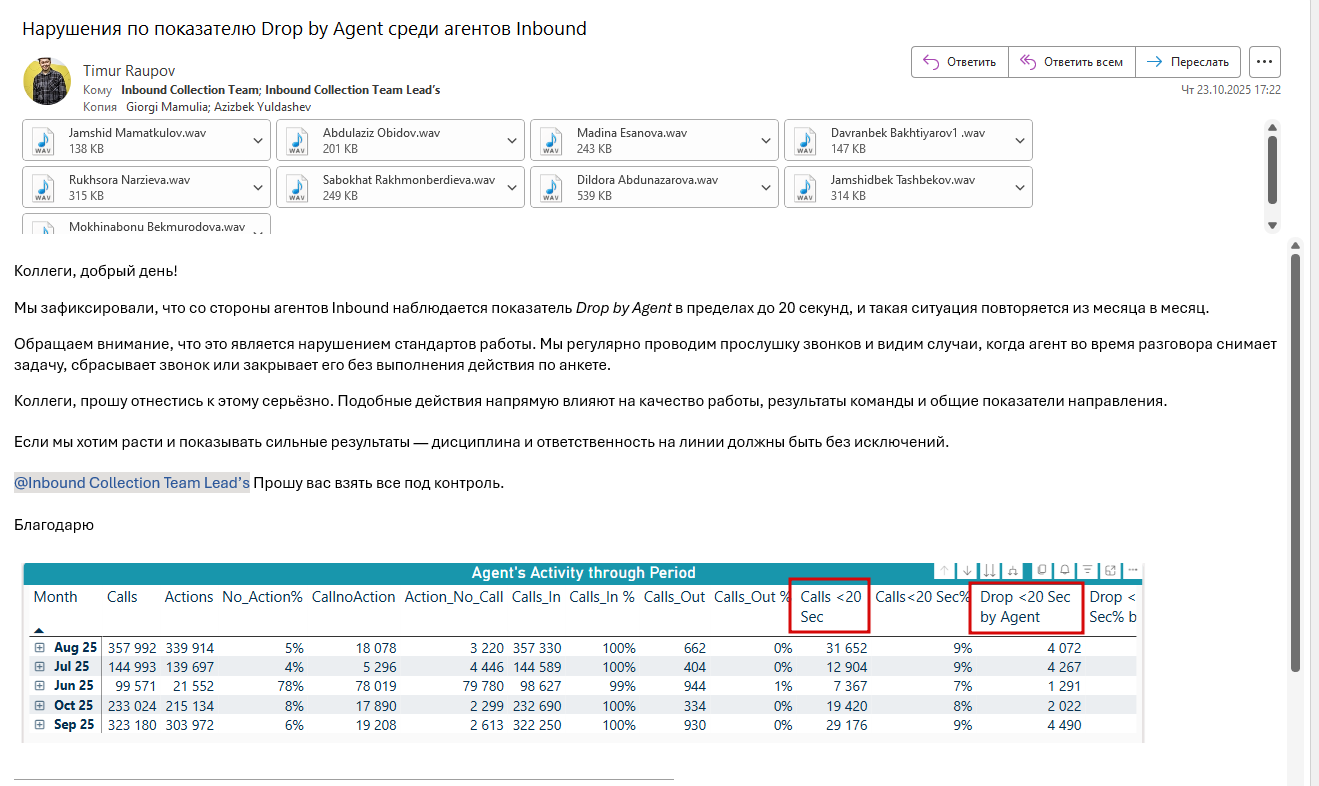Open the Jamshid Mamatkulov.wav file icon
This screenshot has width=1319, height=786.
click(43, 140)
